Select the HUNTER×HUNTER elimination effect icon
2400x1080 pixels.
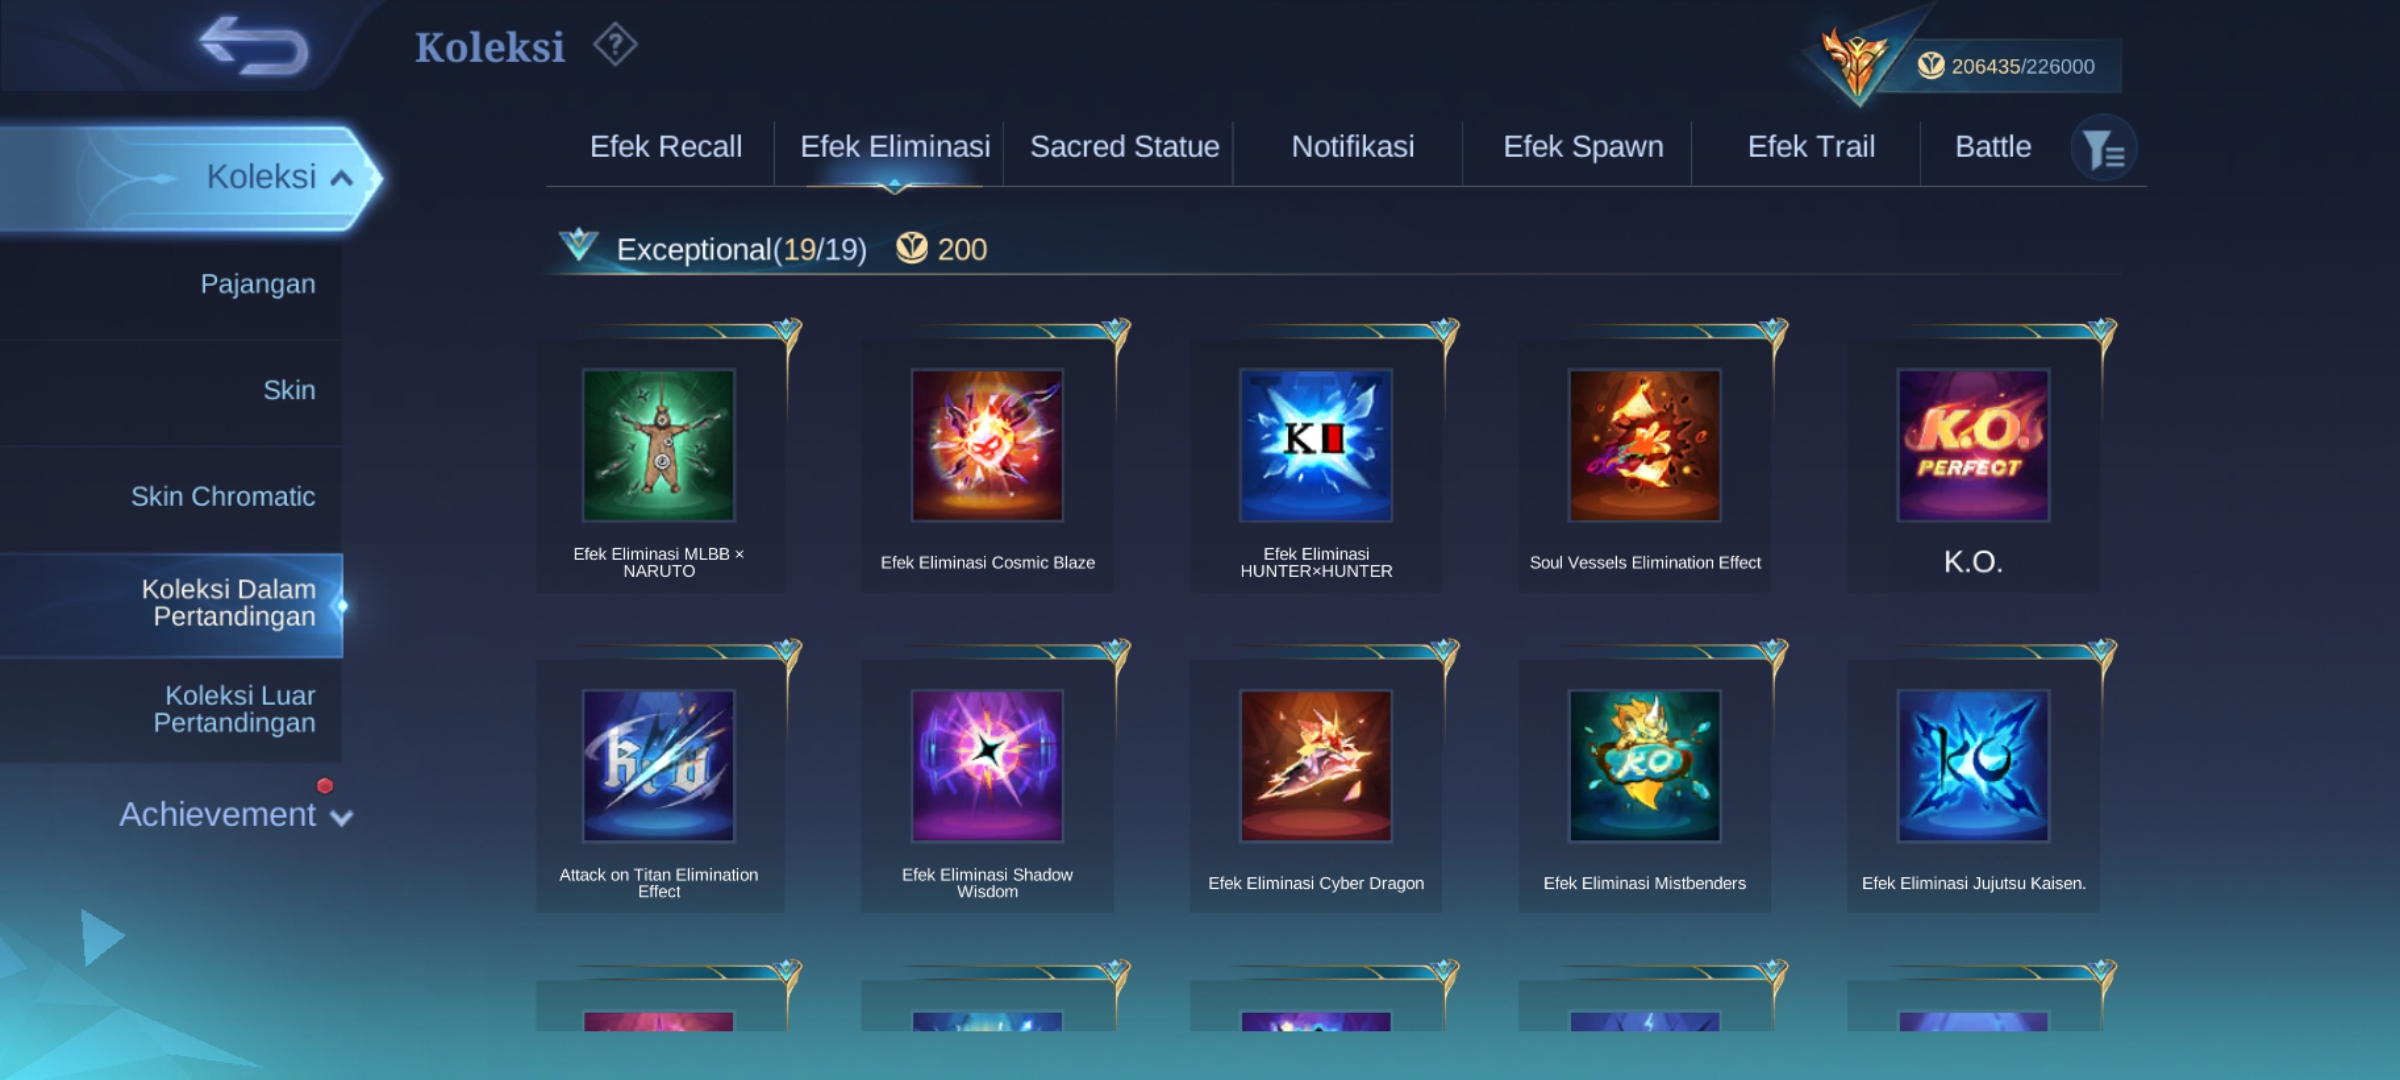[1316, 445]
